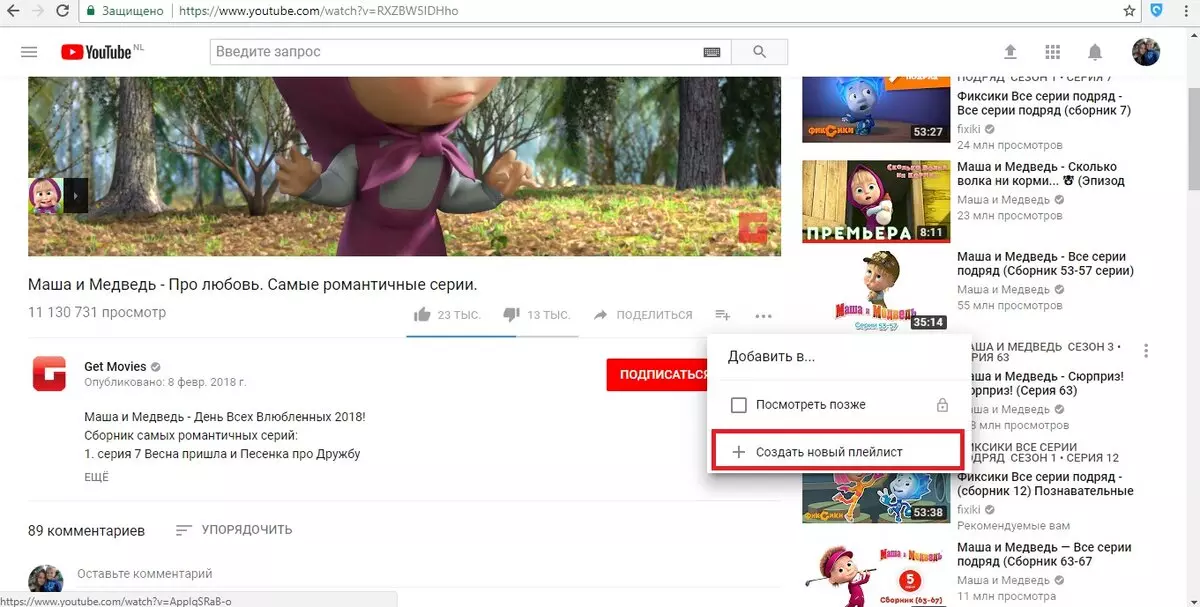Screen dimensions: 1200x607
Task: Open the Get Movies channel name link
Action: pos(115,367)
